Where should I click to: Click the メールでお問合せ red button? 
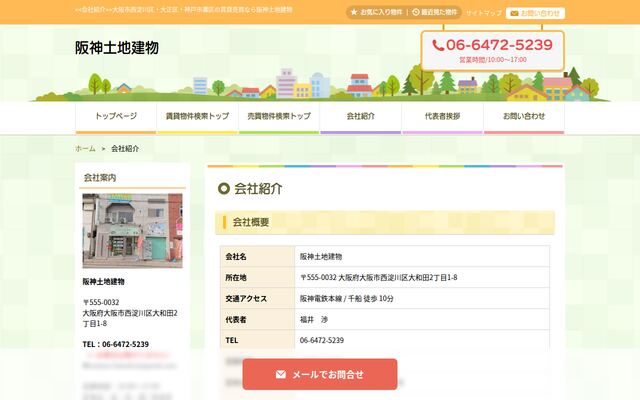click(320, 374)
